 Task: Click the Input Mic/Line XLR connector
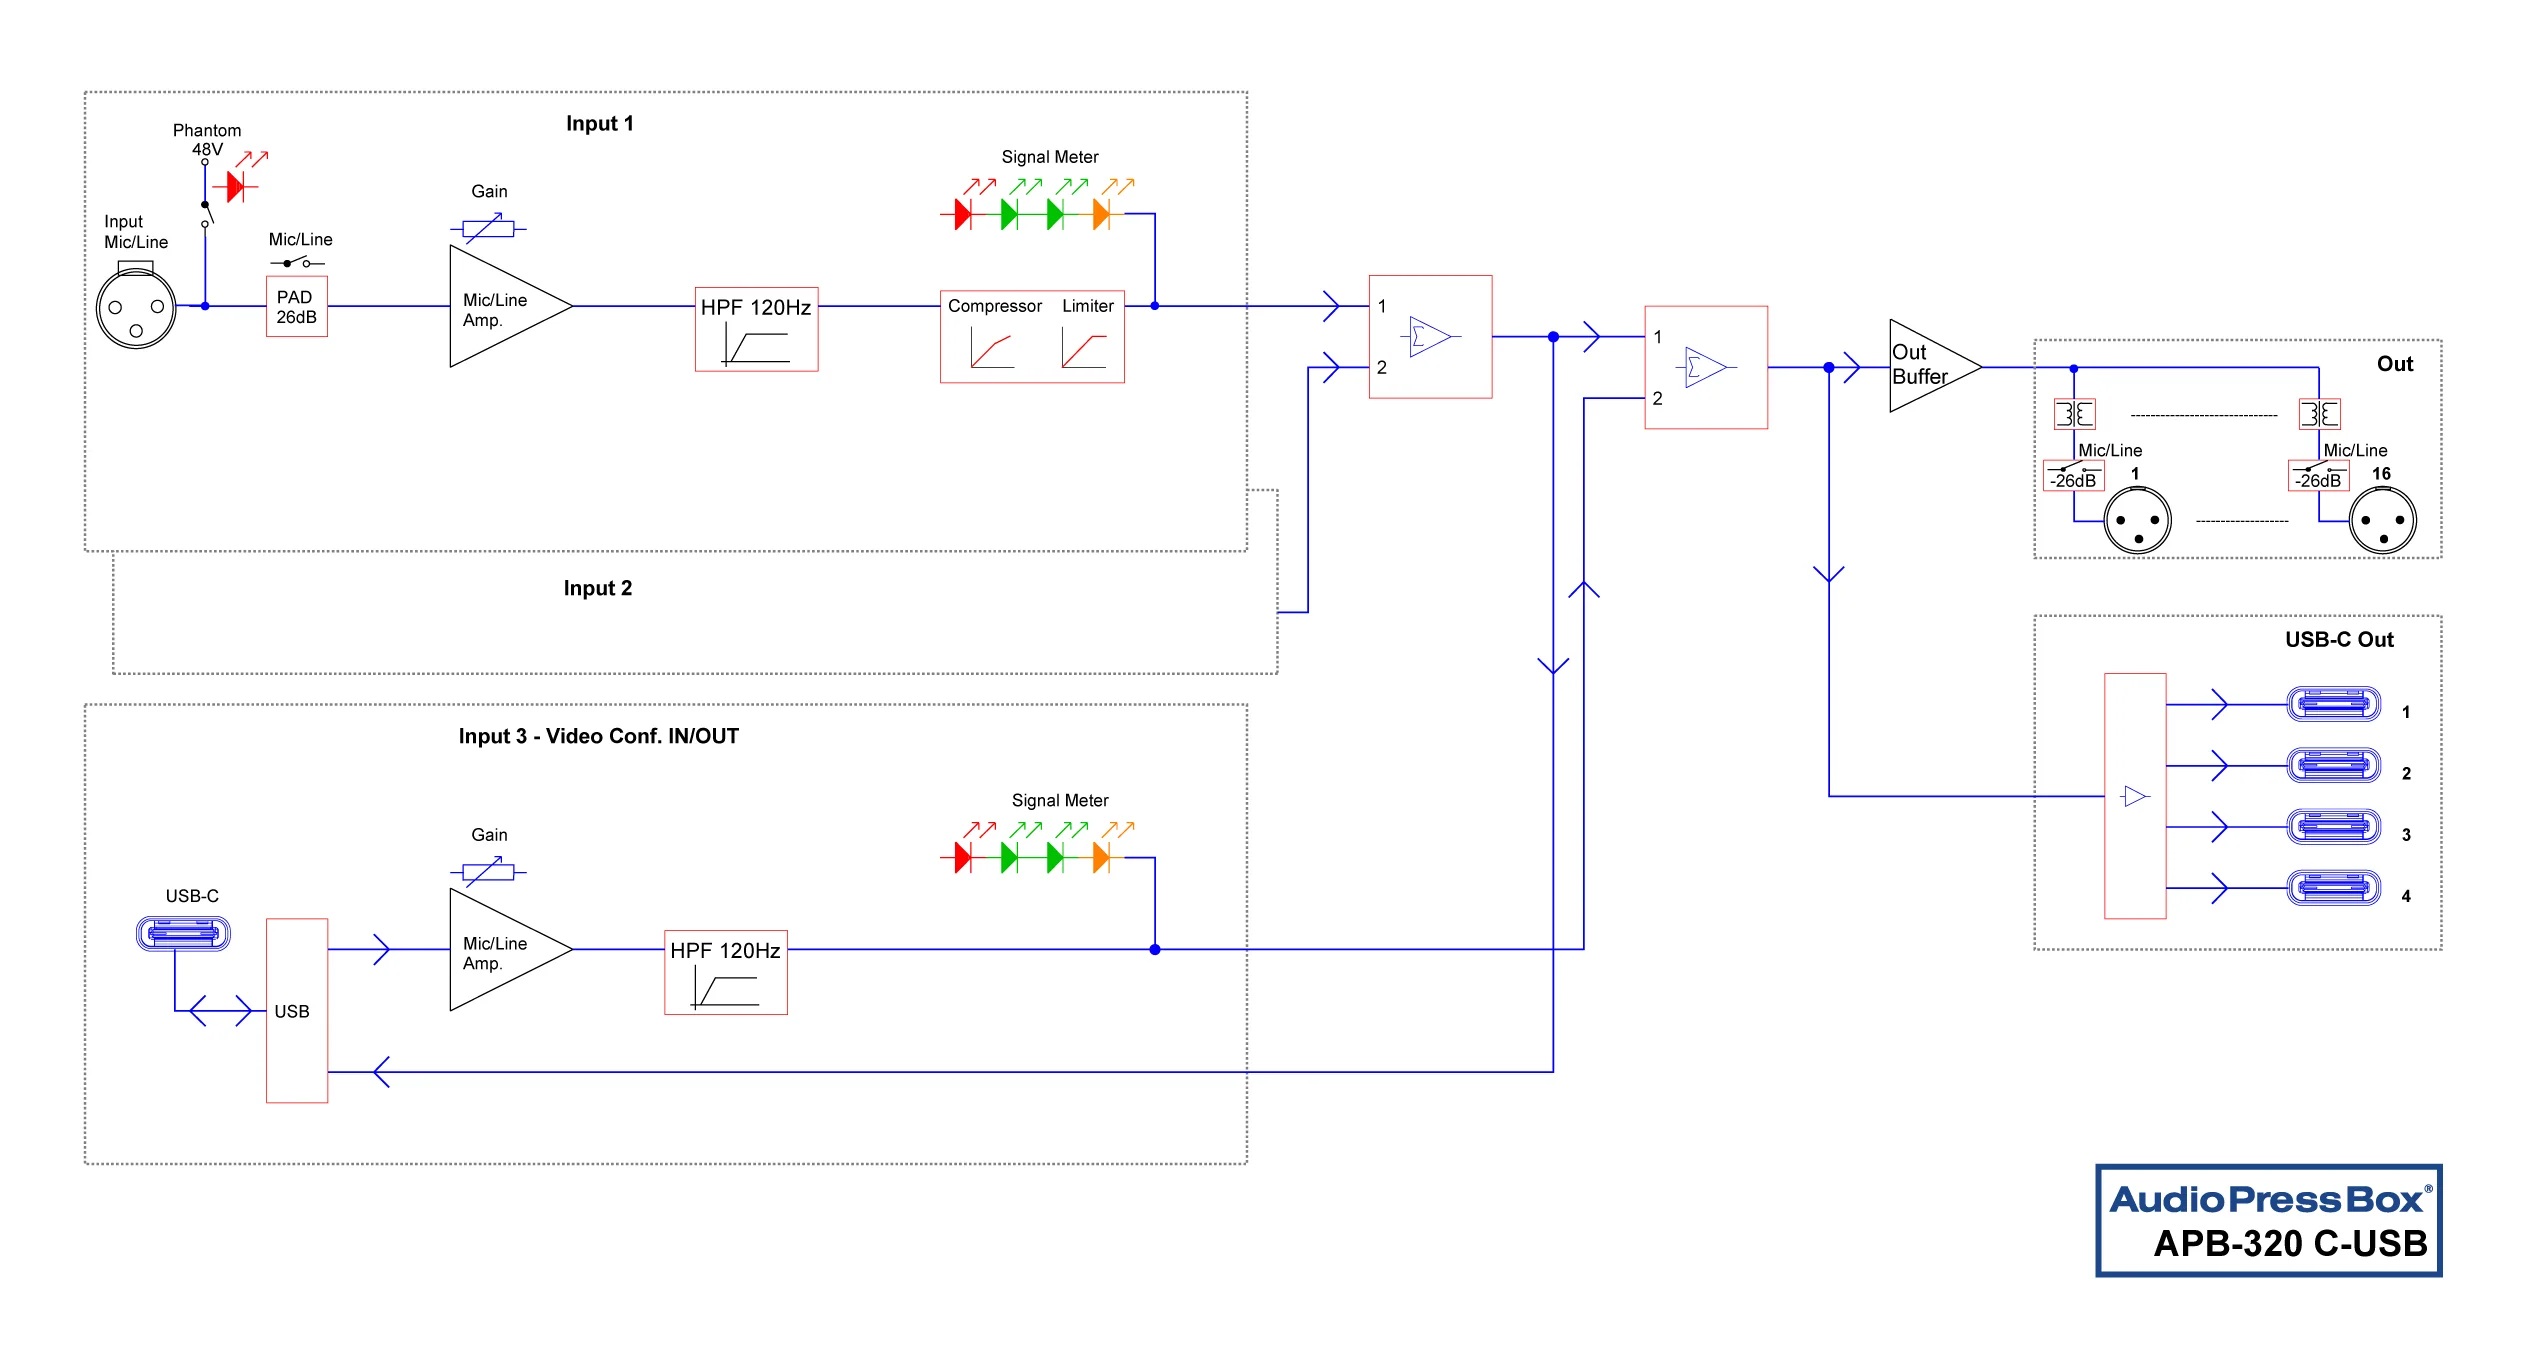pos(136,309)
